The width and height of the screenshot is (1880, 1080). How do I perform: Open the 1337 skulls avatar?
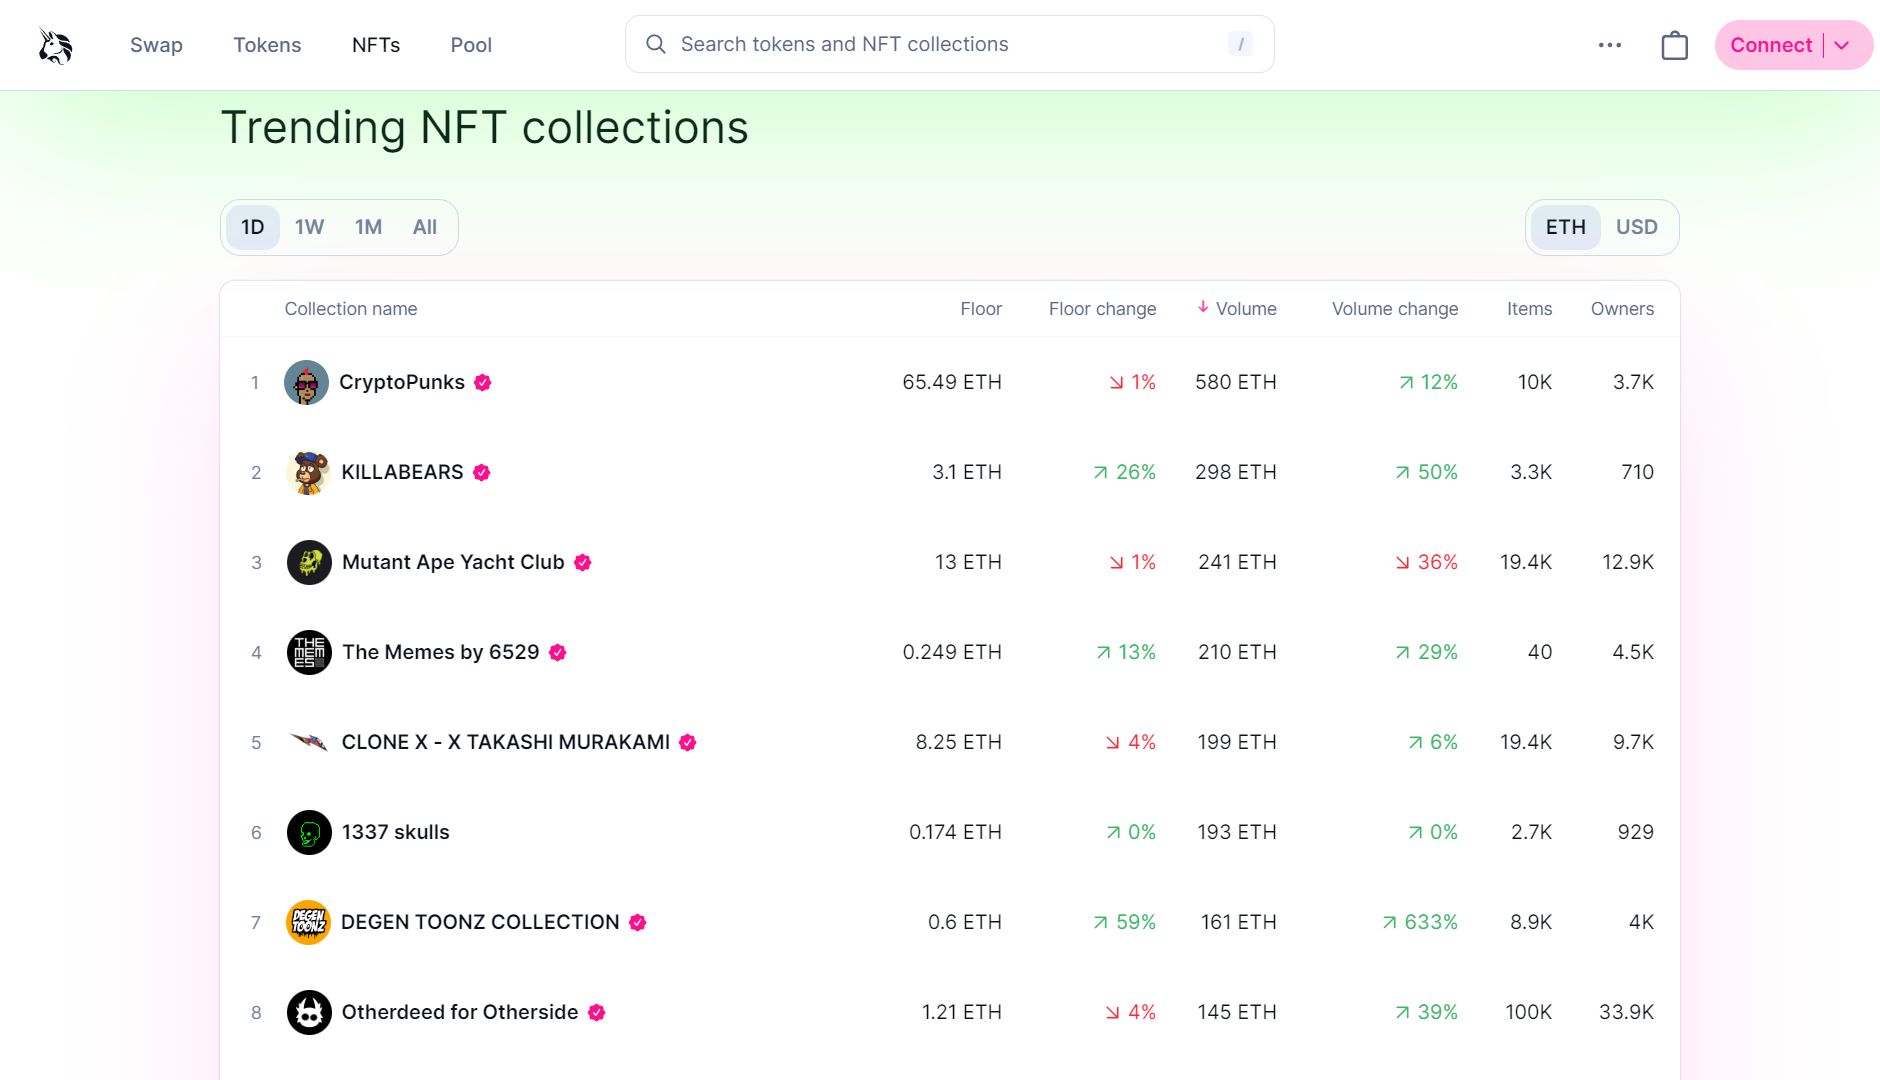point(309,832)
